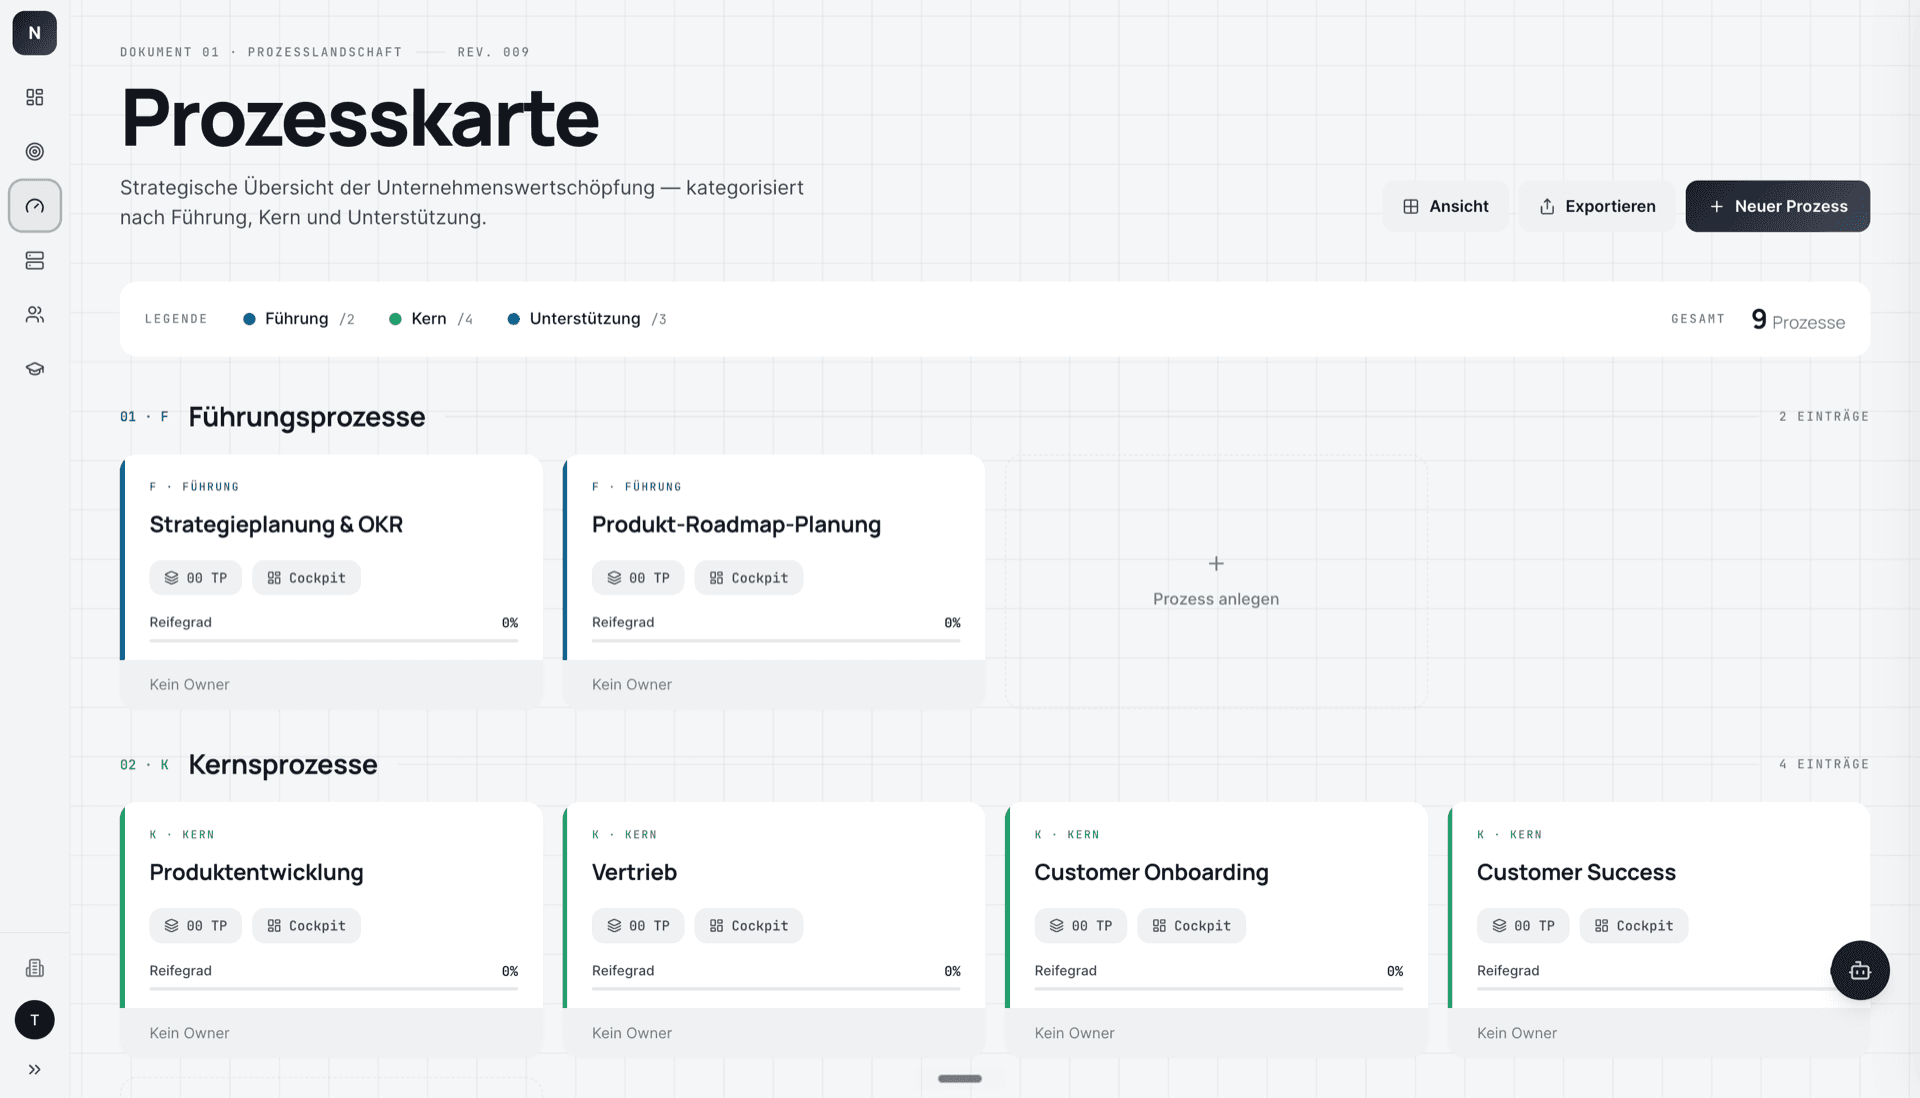Open the Ansicht view options
Viewport: 1920px width, 1098px height.
1445,206
